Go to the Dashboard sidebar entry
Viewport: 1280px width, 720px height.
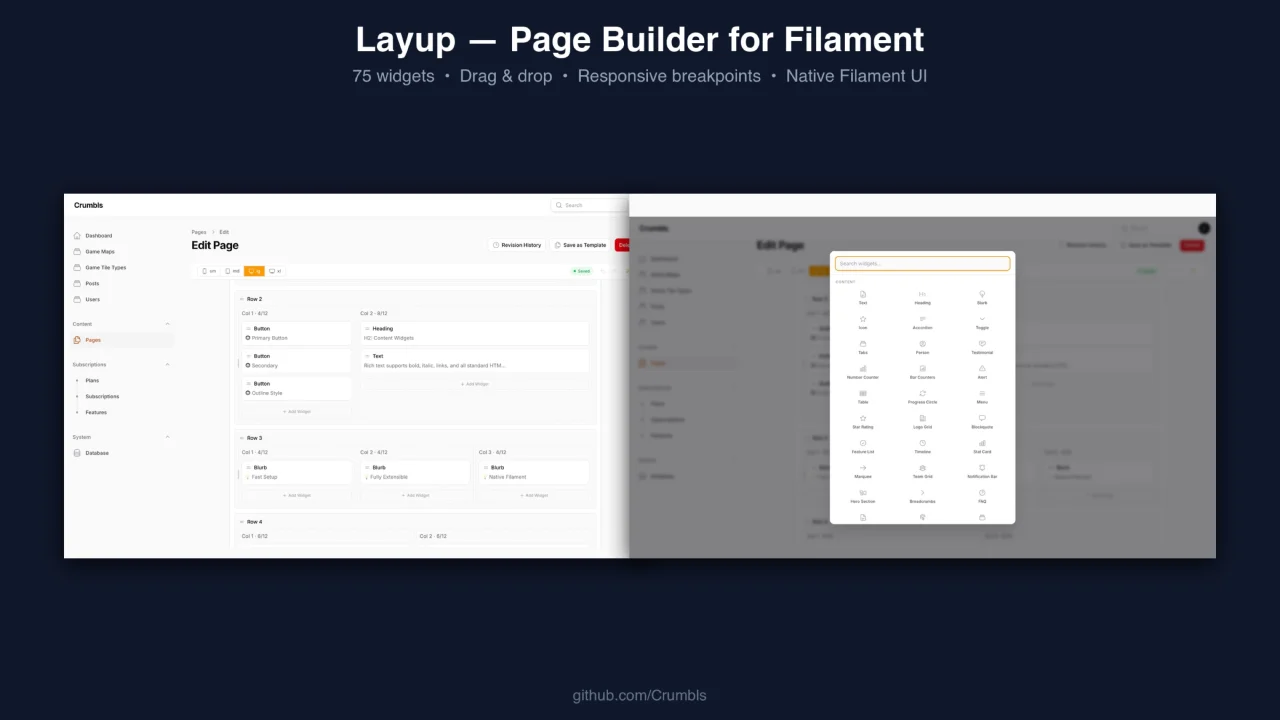click(x=98, y=235)
